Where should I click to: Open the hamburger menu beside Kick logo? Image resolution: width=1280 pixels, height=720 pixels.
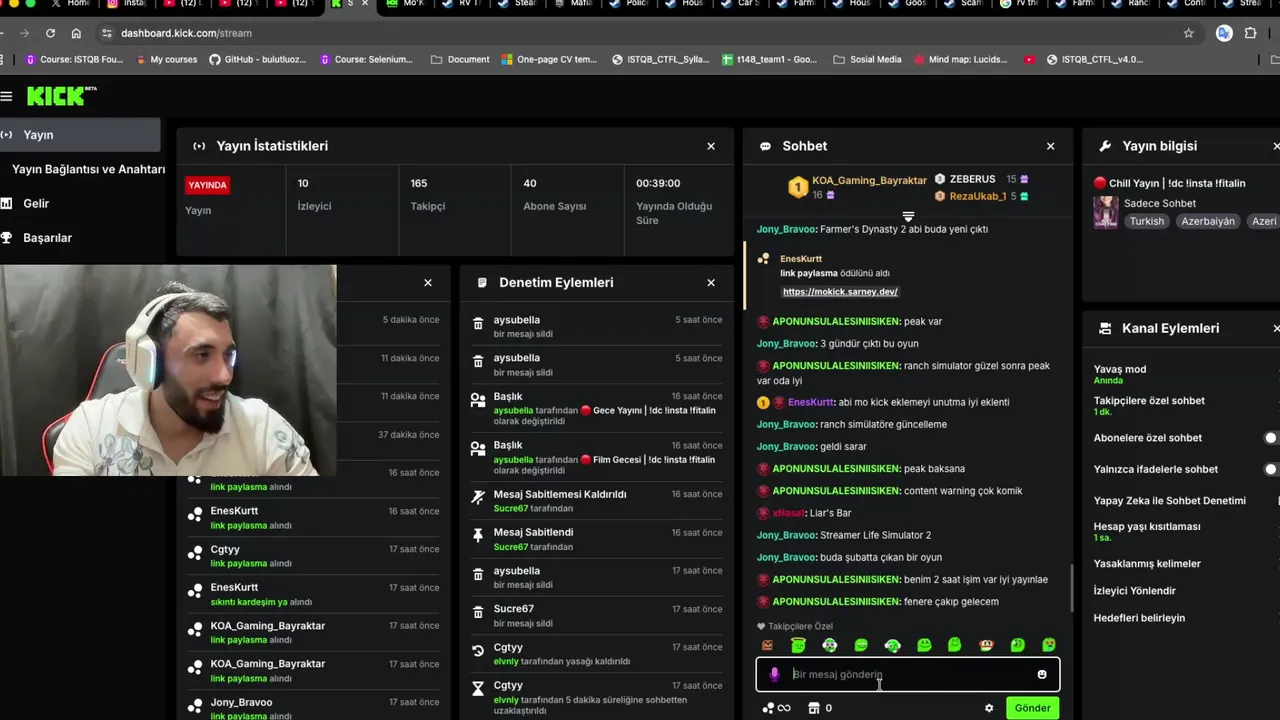[x=7, y=96]
